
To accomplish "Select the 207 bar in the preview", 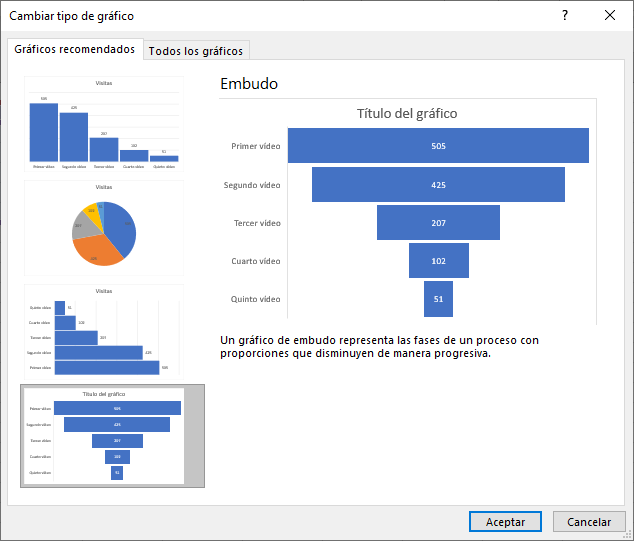I will 438,223.
